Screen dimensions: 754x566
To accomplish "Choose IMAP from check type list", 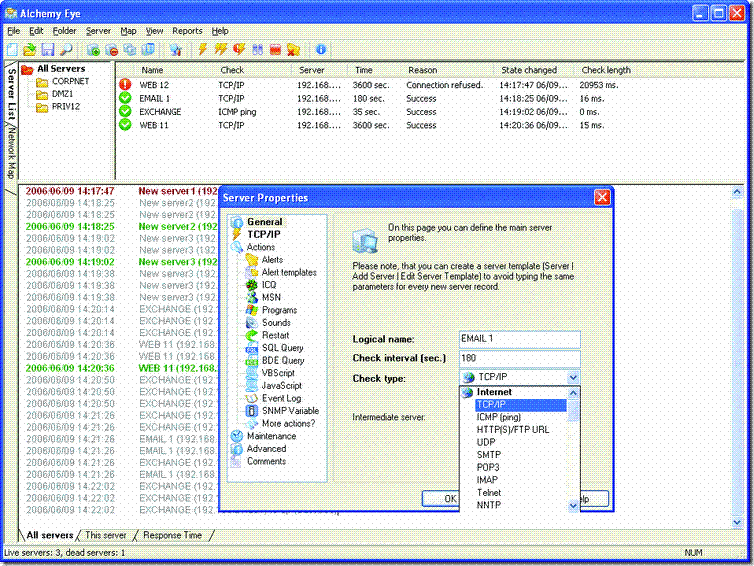I will click(x=487, y=479).
